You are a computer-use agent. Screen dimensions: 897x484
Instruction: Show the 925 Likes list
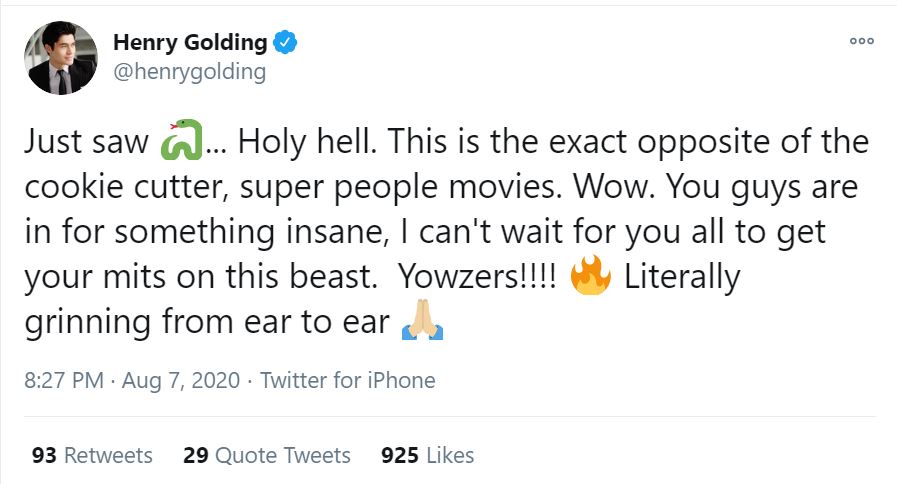[x=427, y=455]
